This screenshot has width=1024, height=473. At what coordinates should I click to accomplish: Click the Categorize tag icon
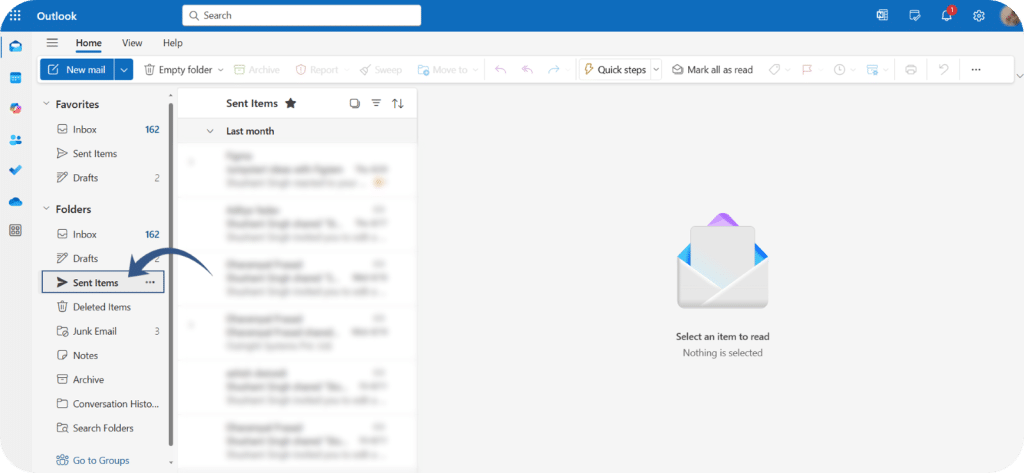[x=775, y=70]
